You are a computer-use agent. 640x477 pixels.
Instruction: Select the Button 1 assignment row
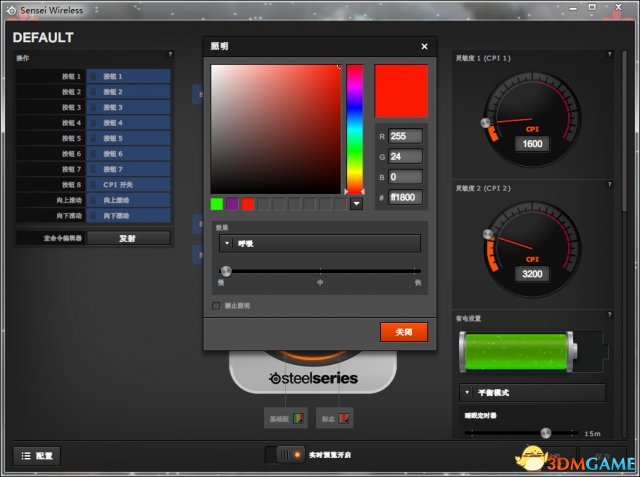click(x=128, y=76)
